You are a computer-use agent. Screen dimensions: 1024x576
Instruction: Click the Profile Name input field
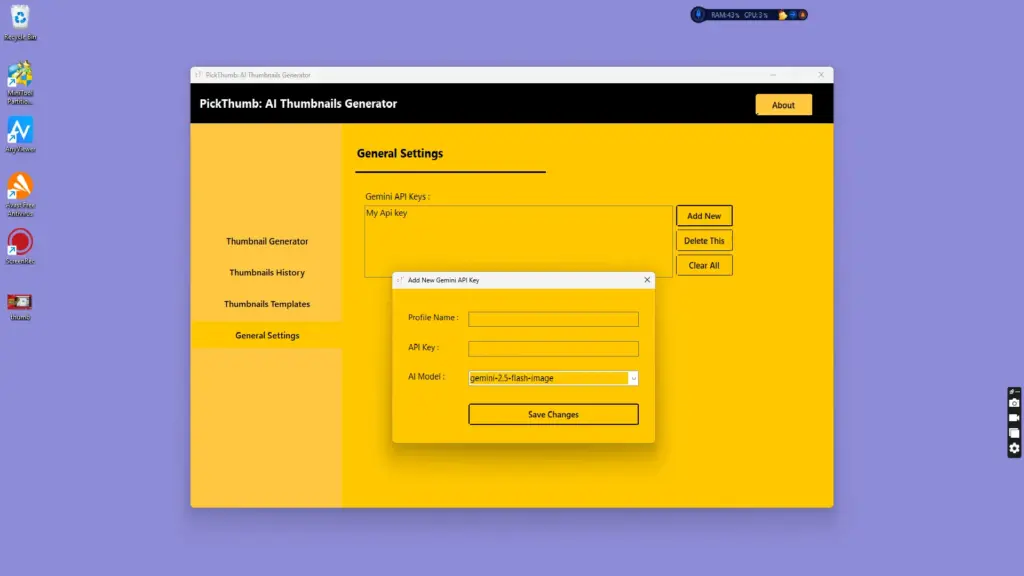(x=553, y=318)
